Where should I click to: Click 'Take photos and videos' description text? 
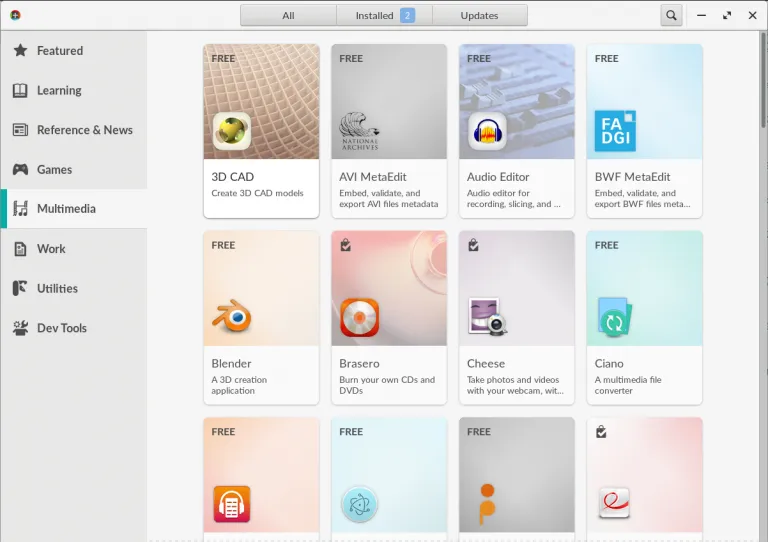point(513,379)
